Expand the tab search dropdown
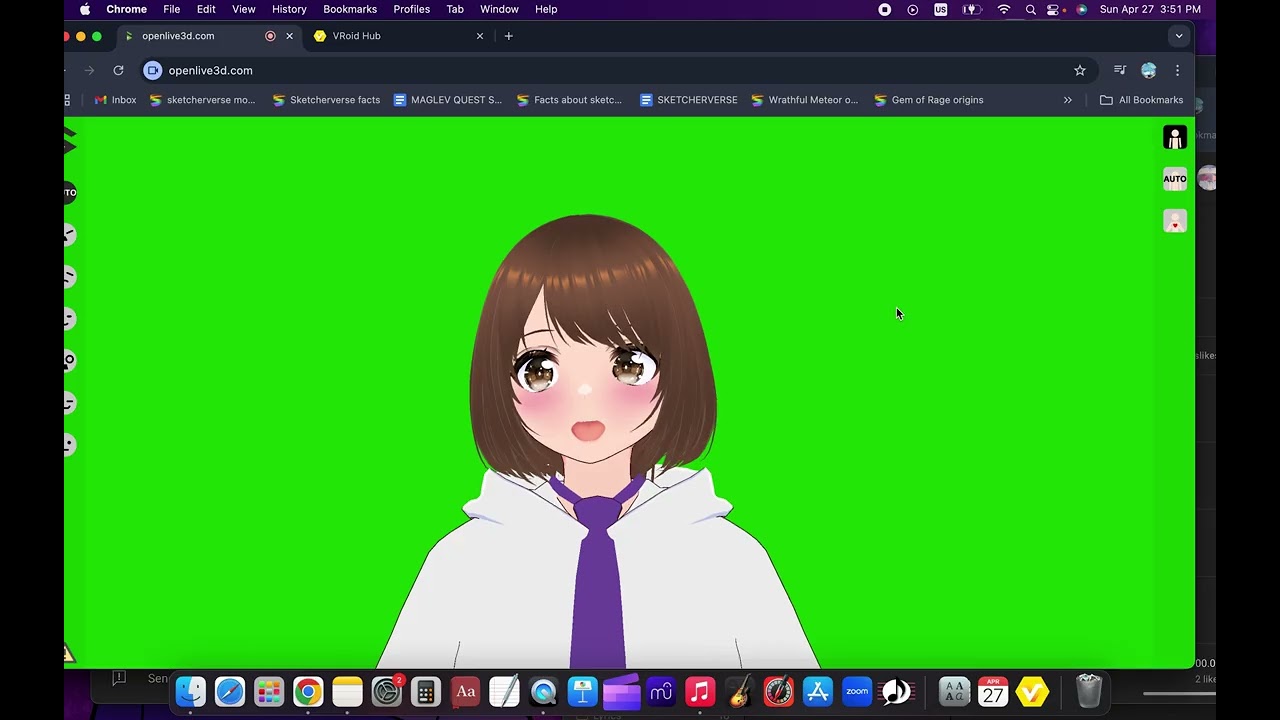Screen dimensions: 1280x720 [x=1179, y=36]
